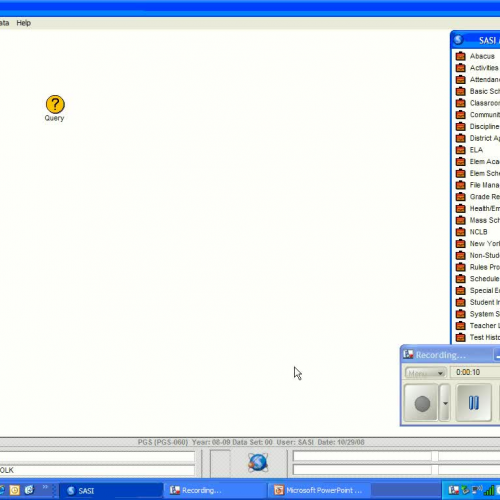Click the 0:00:10 recording timer
The height and width of the screenshot is (500, 500).
(x=468, y=372)
